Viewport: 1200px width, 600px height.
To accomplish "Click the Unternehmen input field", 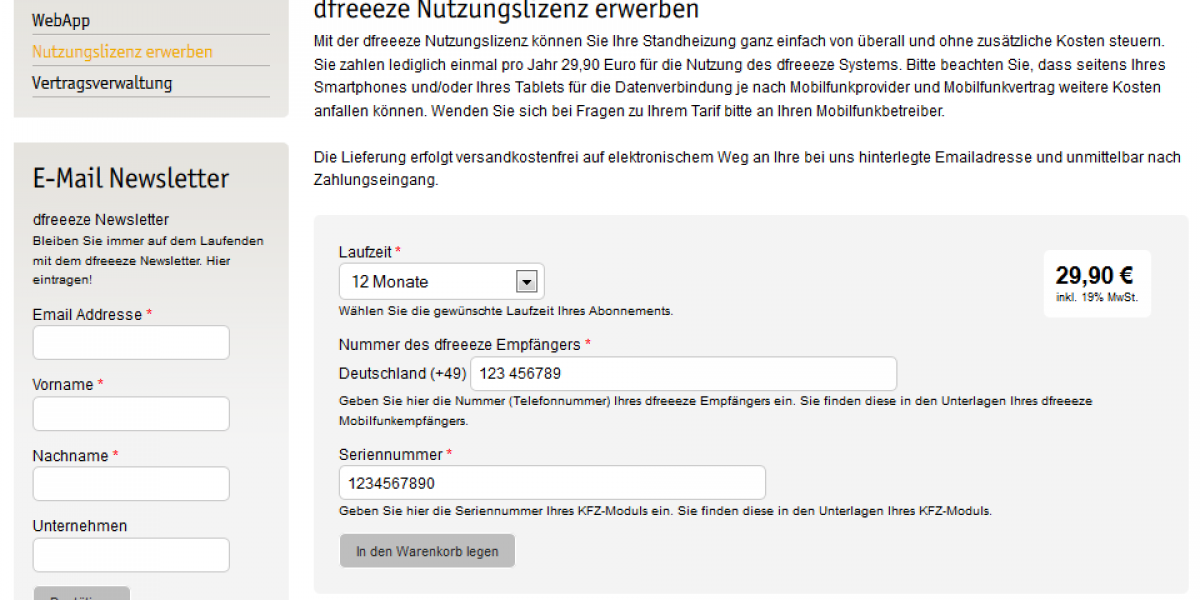I will [131, 555].
